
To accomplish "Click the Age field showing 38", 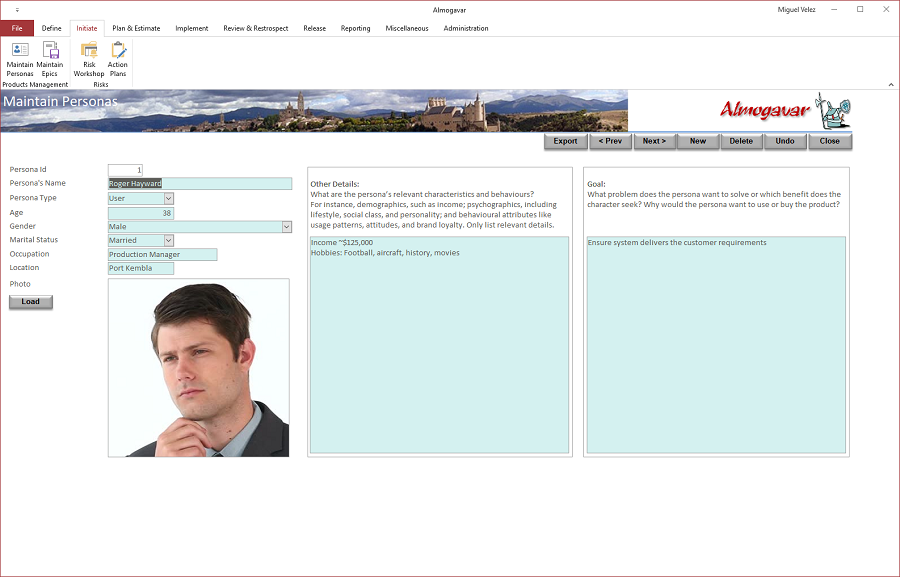I will 141,213.
